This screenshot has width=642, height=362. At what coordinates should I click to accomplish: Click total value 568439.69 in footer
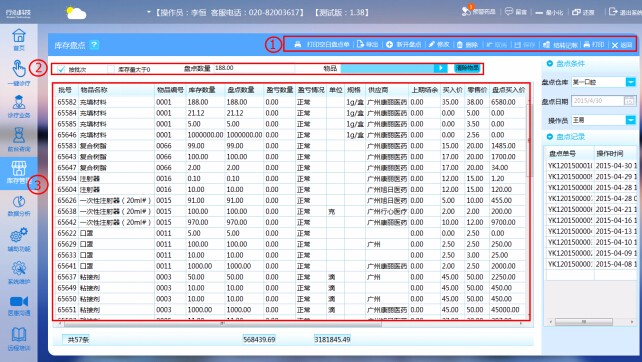coord(259,339)
